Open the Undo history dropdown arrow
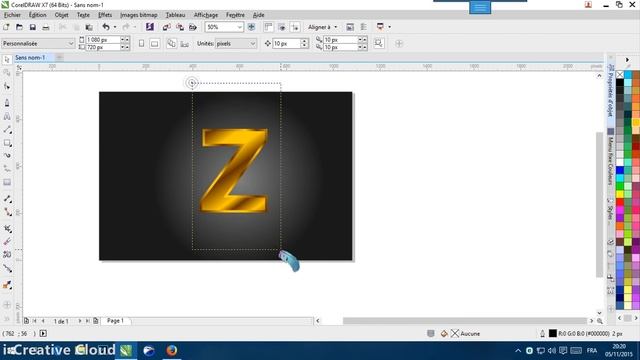 (x=115, y=27)
